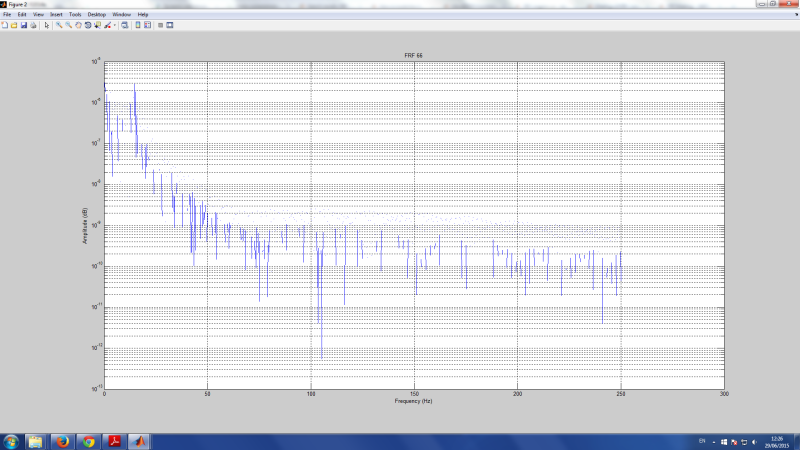Open the Window menu
Image resolution: width=800 pixels, height=450 pixels.
[x=121, y=14]
